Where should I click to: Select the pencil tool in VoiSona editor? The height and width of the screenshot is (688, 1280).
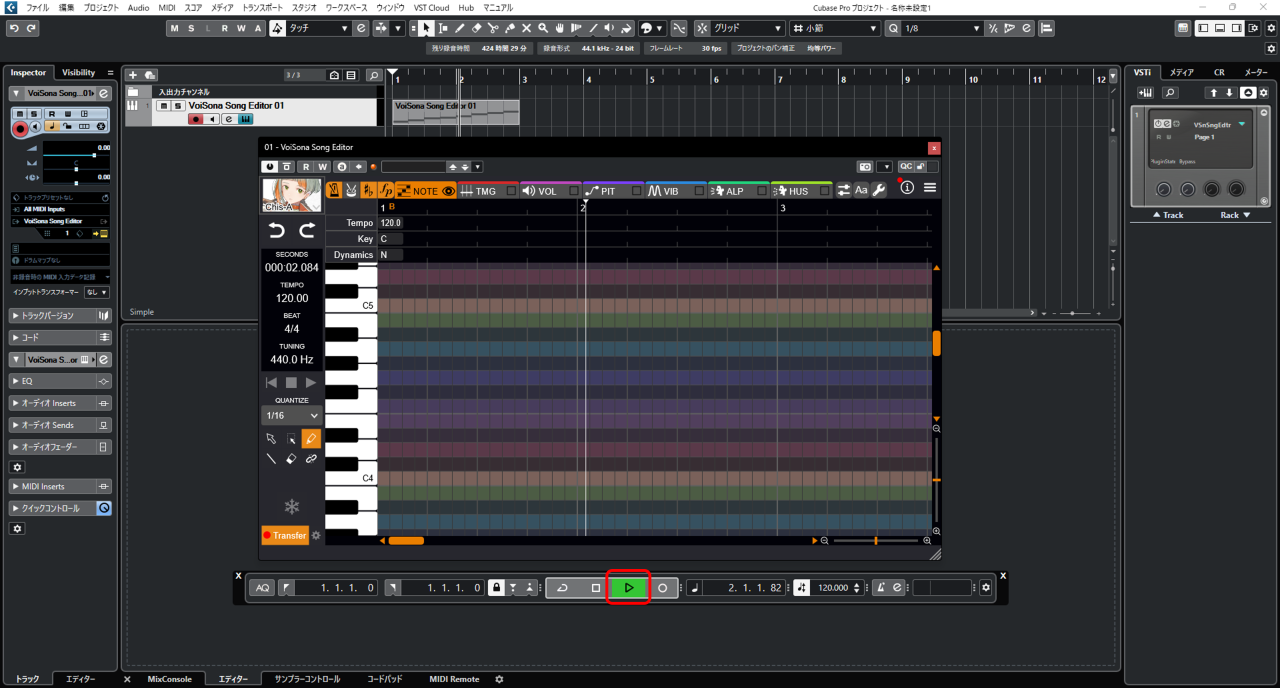(x=311, y=439)
